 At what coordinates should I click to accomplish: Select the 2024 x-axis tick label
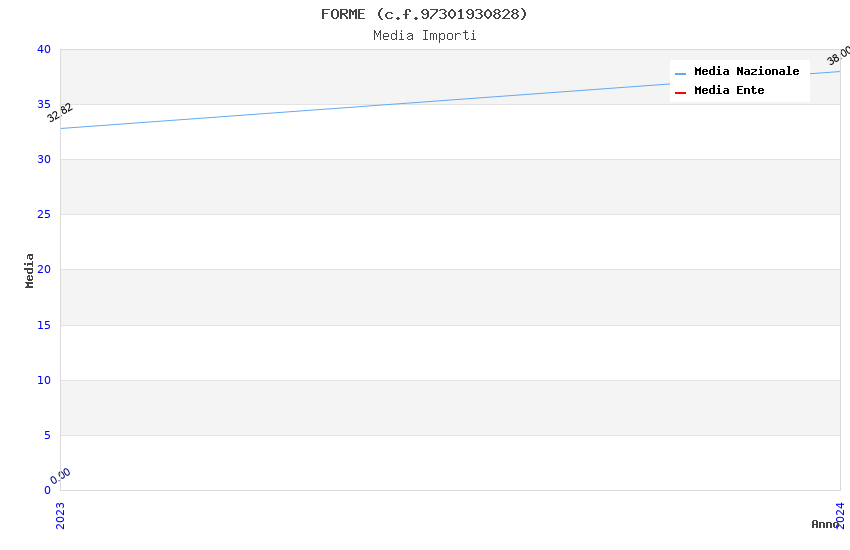coord(840,514)
